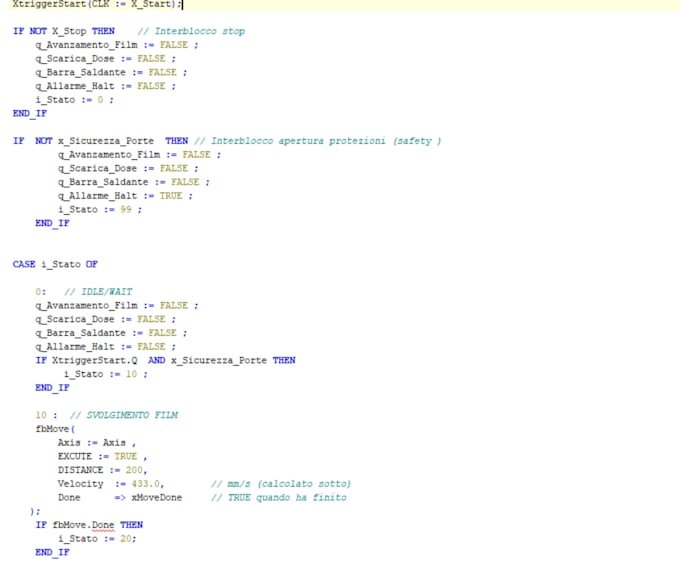The width and height of the screenshot is (680, 561).
Task: Select the '// Interblocco stop' comment
Action: 191,31
